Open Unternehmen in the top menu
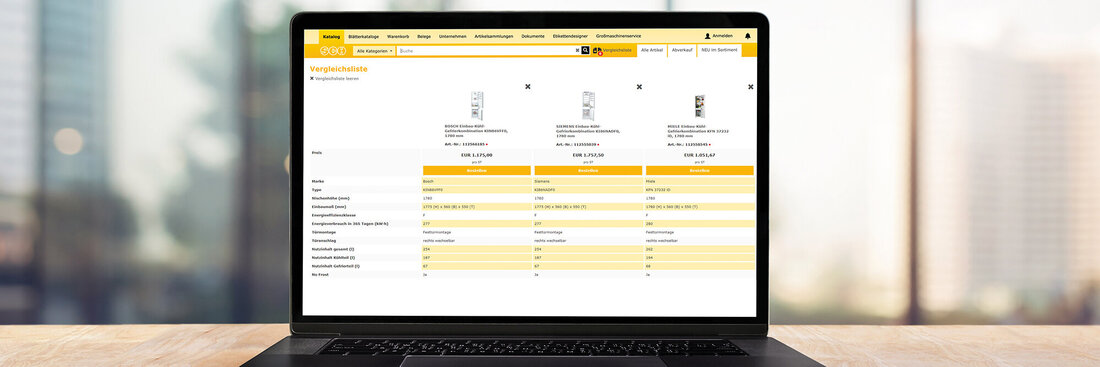Viewport: 1100px width, 367px height. point(452,36)
